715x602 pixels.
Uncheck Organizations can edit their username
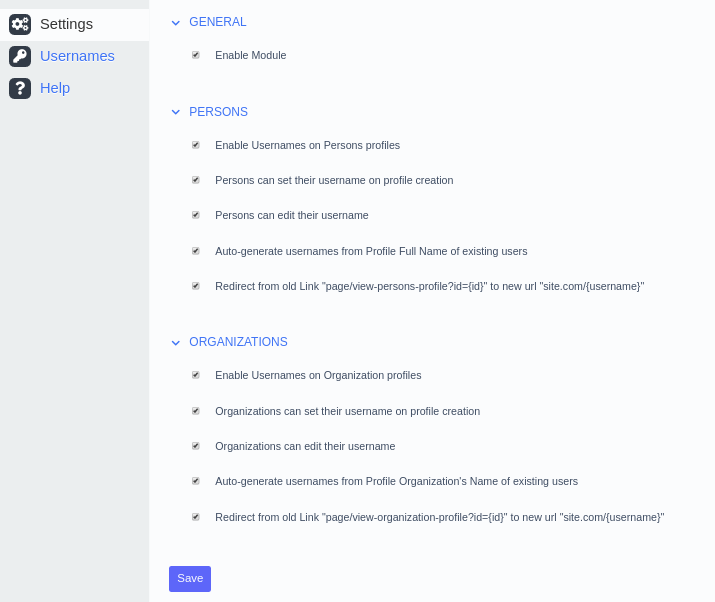pyautogui.click(x=196, y=446)
